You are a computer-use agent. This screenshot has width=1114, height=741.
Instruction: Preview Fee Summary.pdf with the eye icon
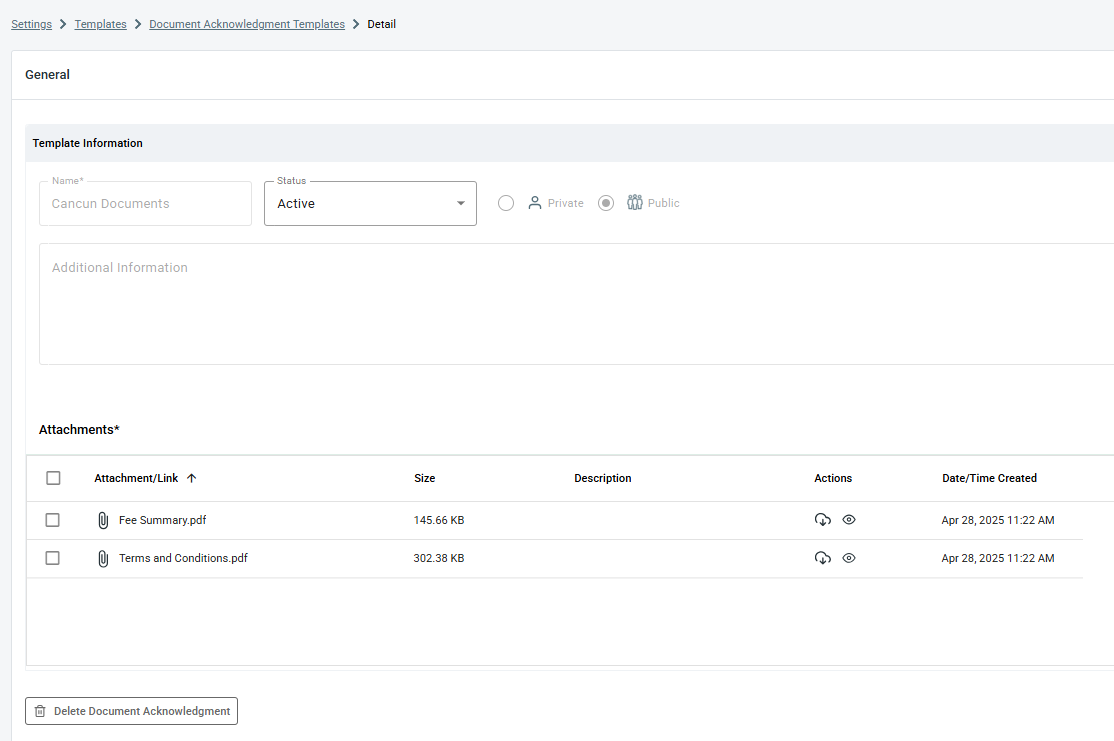(849, 520)
